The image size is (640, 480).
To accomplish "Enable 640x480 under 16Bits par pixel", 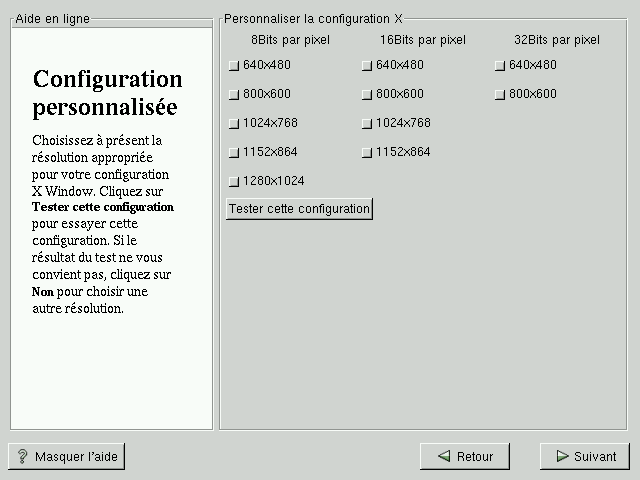I will coord(367,66).
